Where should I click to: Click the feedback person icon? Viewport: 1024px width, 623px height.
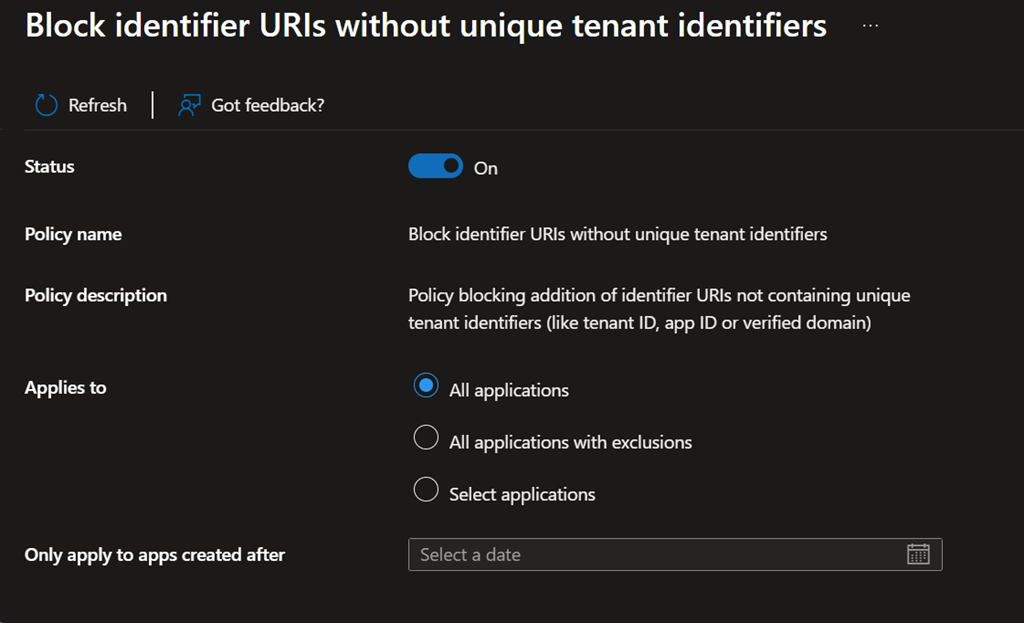190,105
